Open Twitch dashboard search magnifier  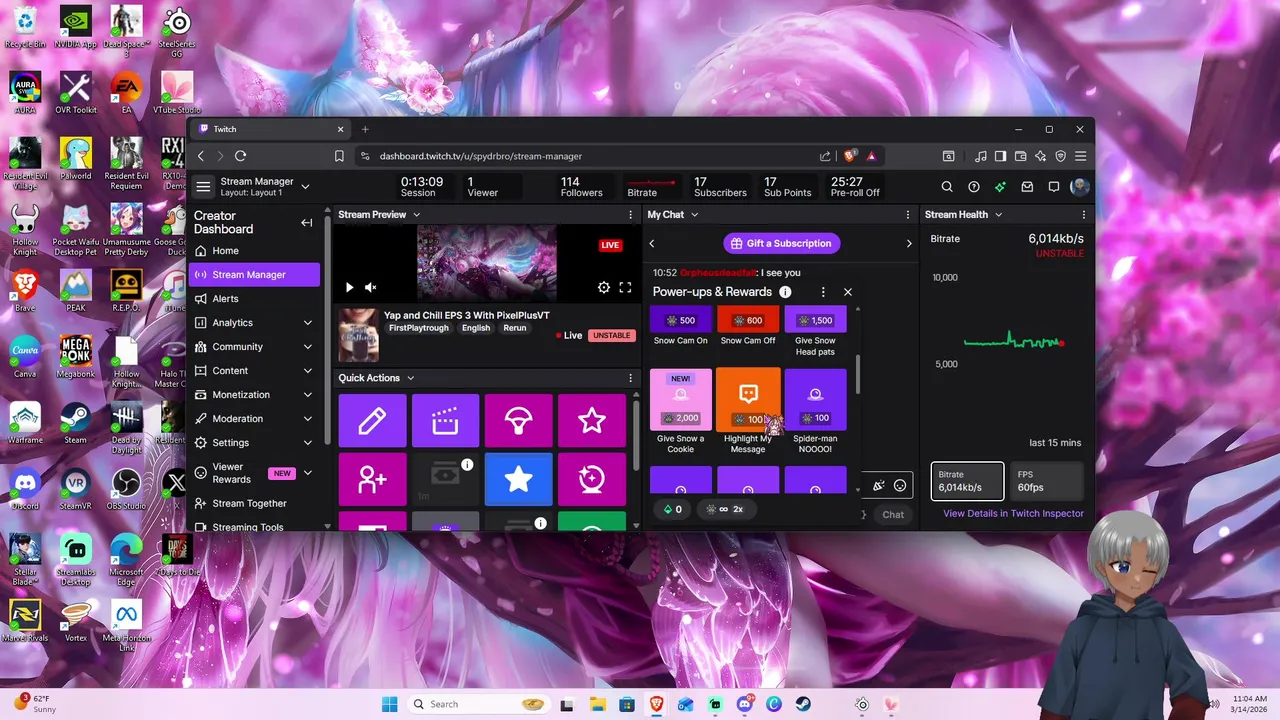tap(947, 187)
